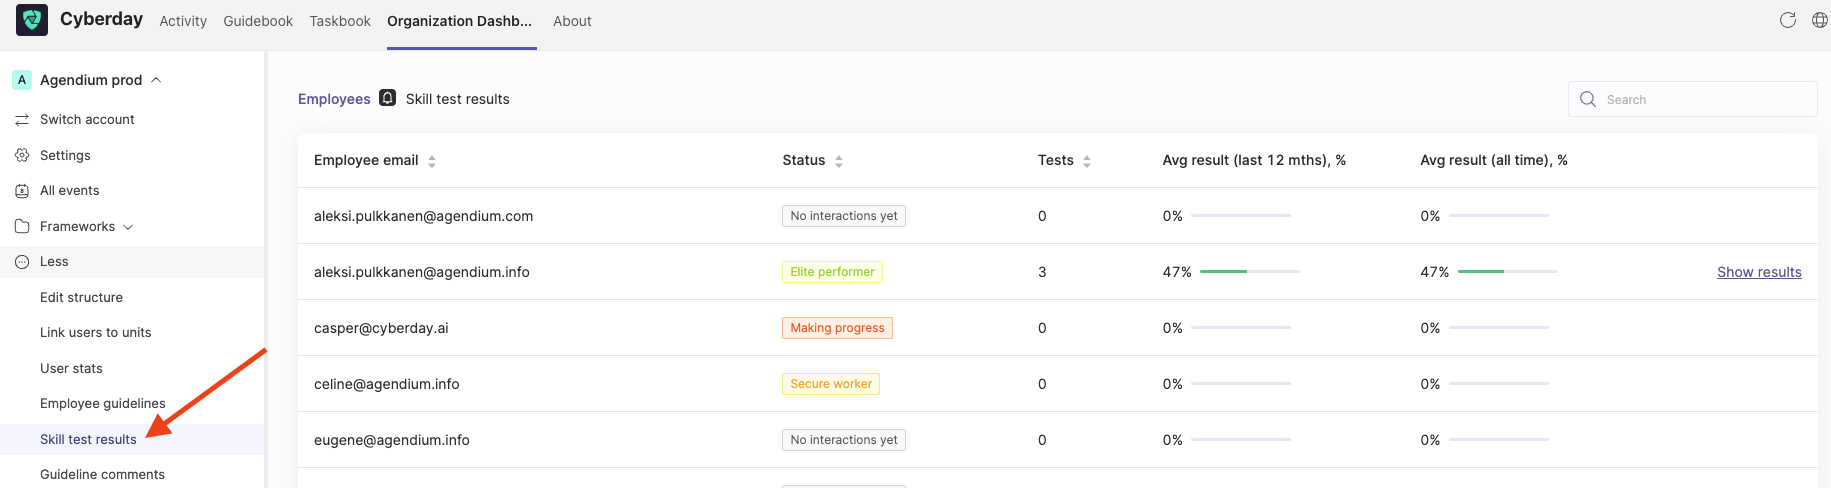Sort table by Status column
Image resolution: width=1831 pixels, height=488 pixels.
coord(839,161)
